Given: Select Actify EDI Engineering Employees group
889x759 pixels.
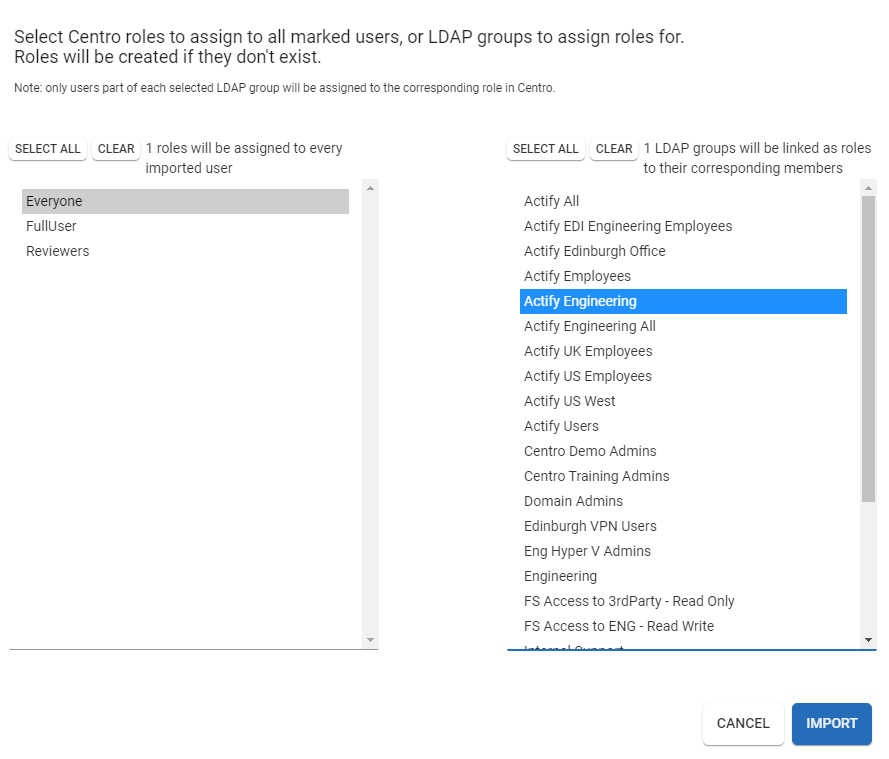Looking at the screenshot, I should [x=628, y=226].
